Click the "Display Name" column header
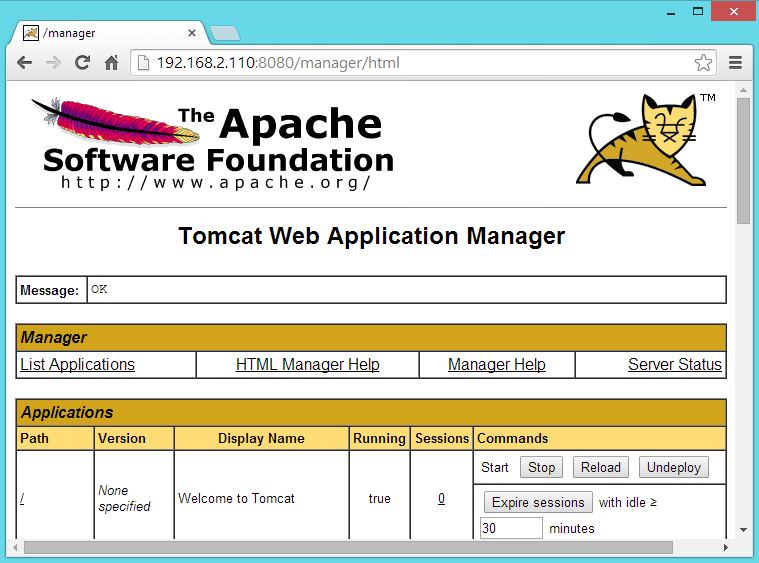The width and height of the screenshot is (759, 563). [261, 438]
